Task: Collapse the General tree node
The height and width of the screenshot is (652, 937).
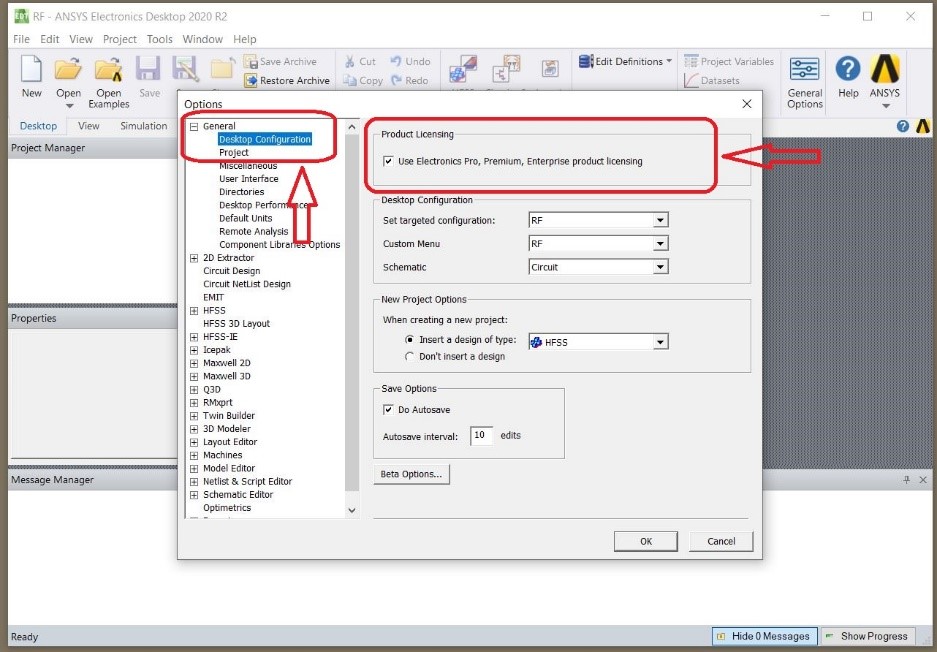Action: [194, 127]
